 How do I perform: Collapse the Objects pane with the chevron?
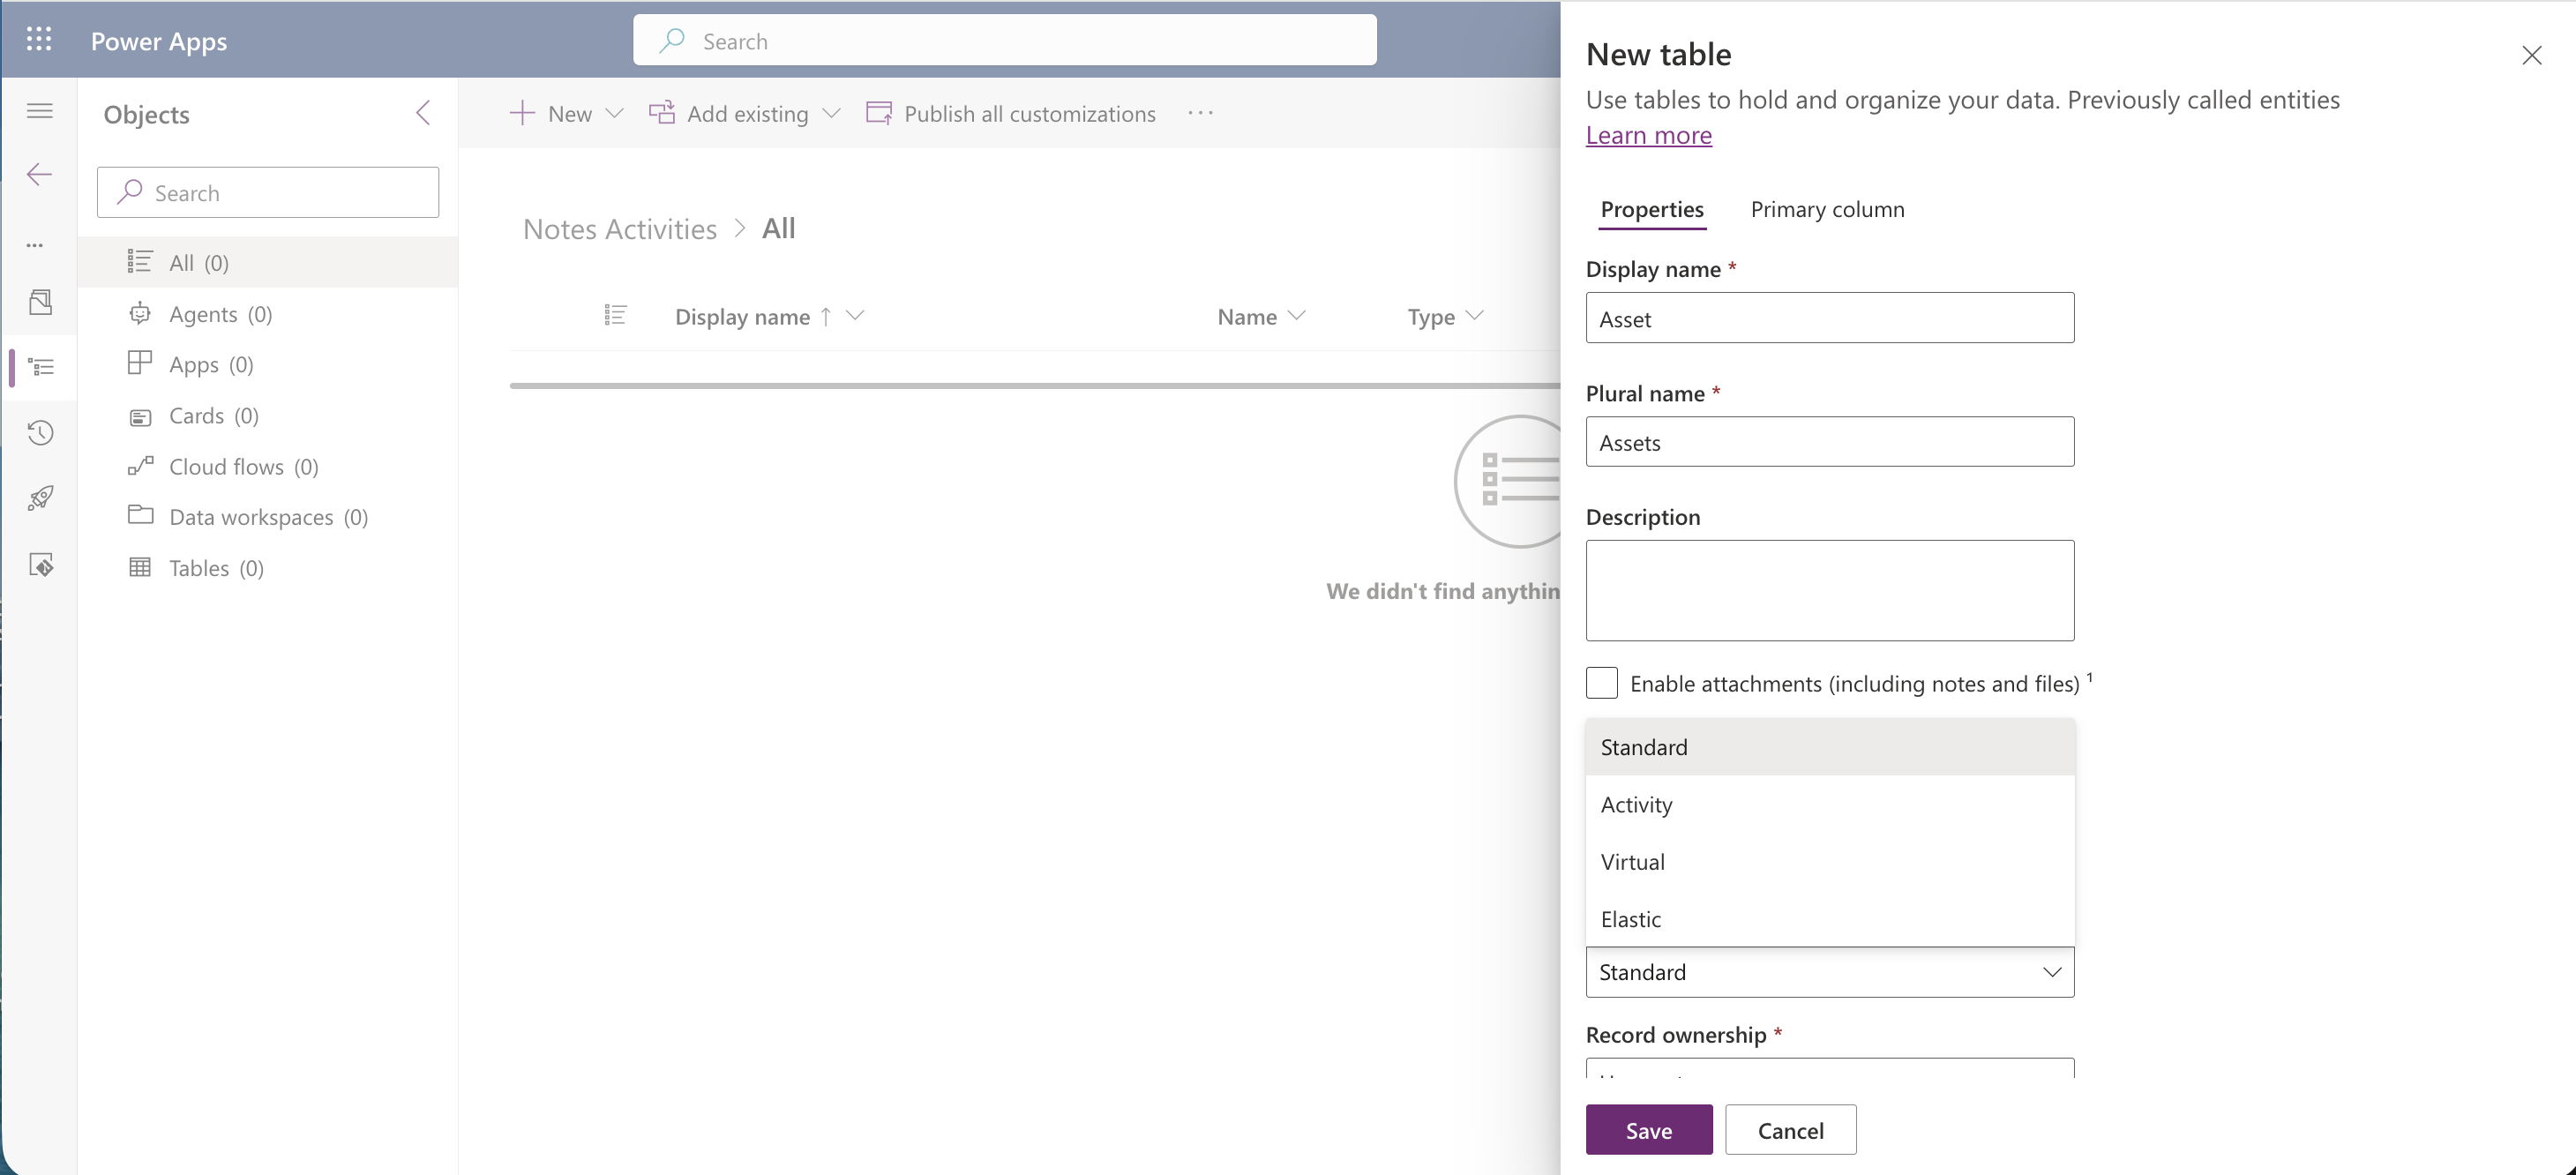(x=424, y=113)
